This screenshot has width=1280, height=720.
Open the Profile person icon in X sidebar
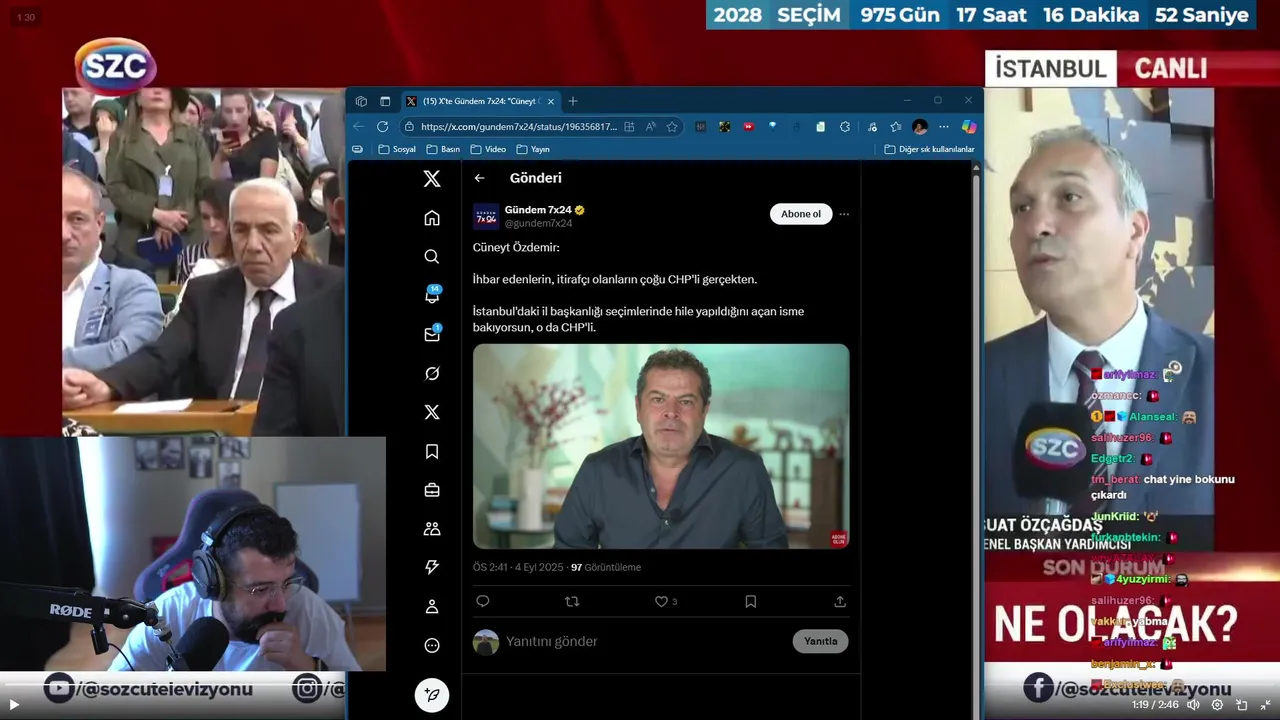pos(432,606)
